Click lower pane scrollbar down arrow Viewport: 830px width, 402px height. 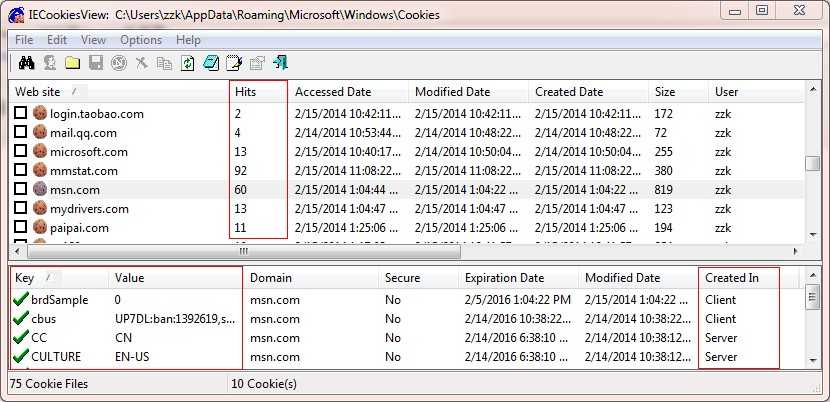(x=813, y=361)
